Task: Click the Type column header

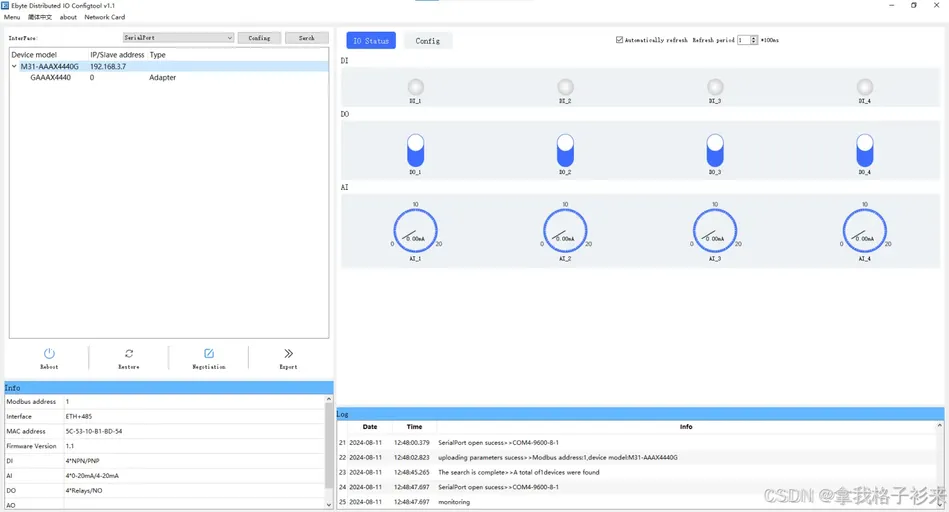Action: pyautogui.click(x=157, y=54)
